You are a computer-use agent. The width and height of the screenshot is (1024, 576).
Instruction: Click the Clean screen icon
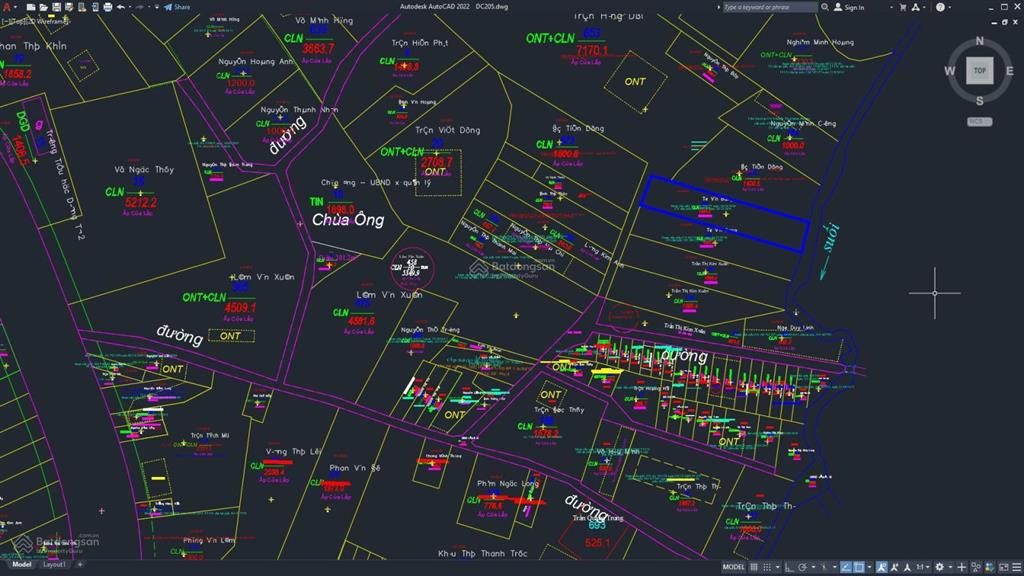[1004, 567]
